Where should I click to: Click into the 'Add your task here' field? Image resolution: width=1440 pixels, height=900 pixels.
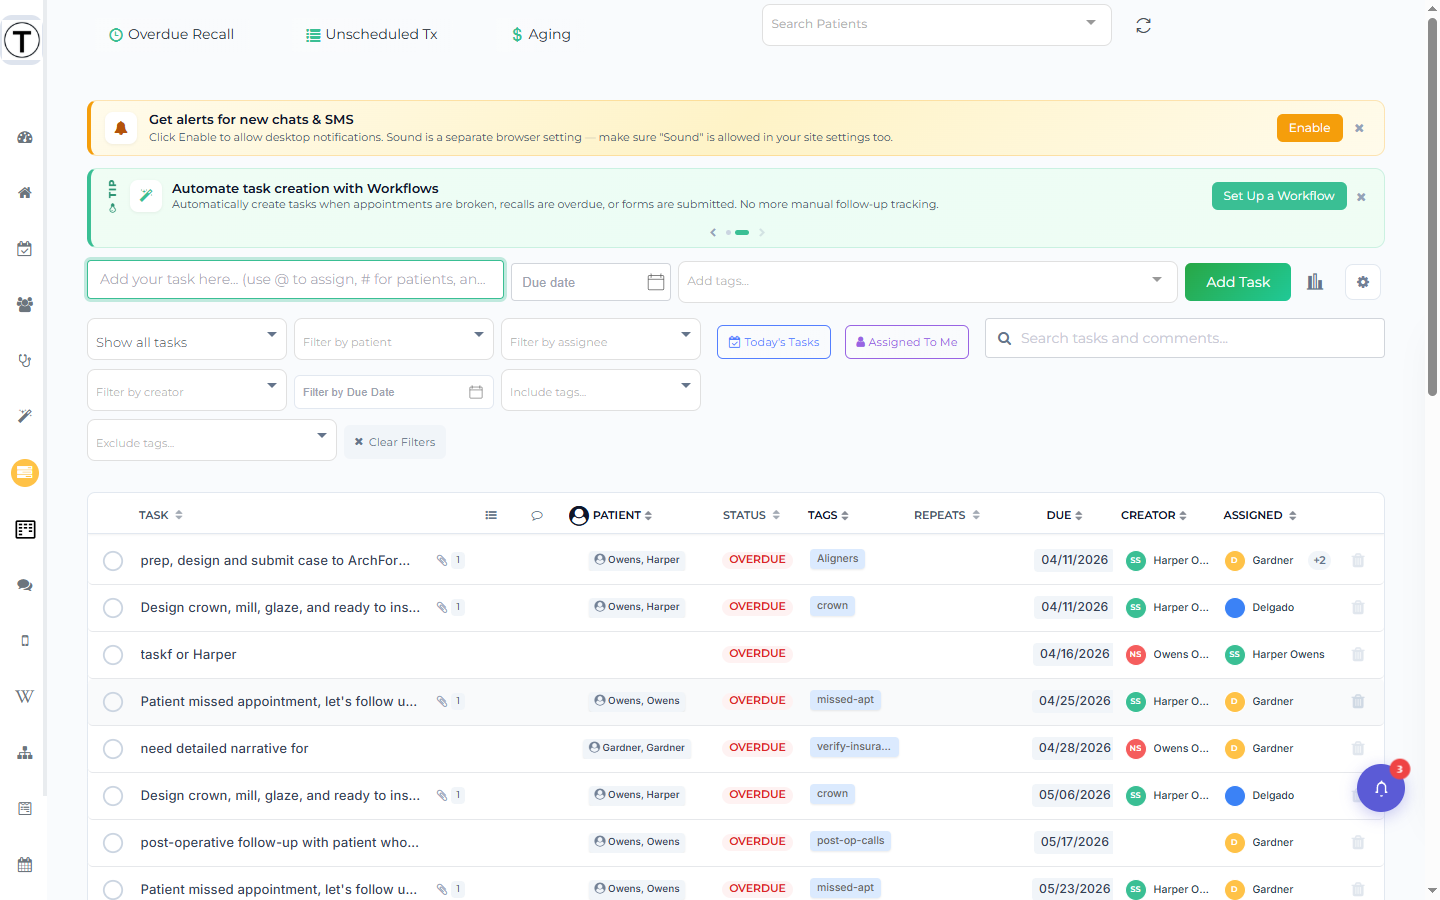295,280
